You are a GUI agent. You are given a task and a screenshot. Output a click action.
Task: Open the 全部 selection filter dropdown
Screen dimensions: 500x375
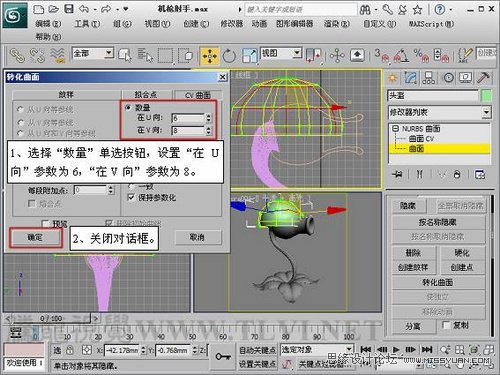pos(109,53)
